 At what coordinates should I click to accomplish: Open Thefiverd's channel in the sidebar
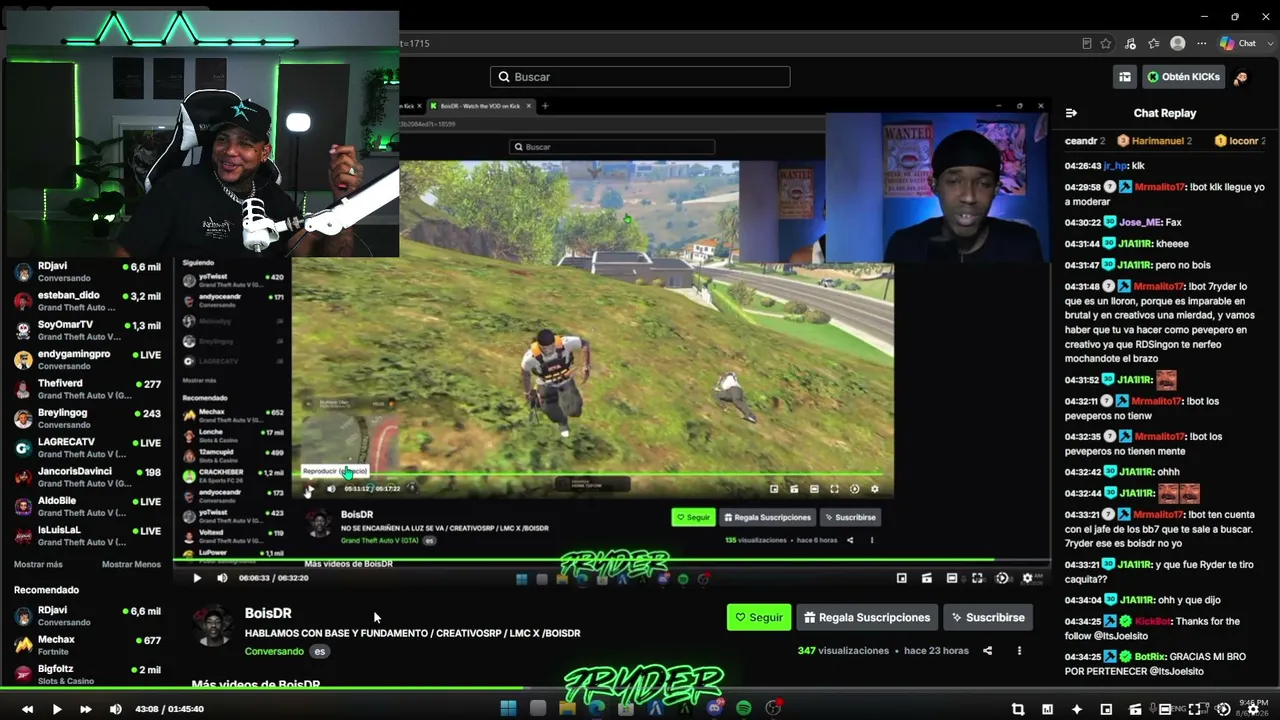point(87,389)
